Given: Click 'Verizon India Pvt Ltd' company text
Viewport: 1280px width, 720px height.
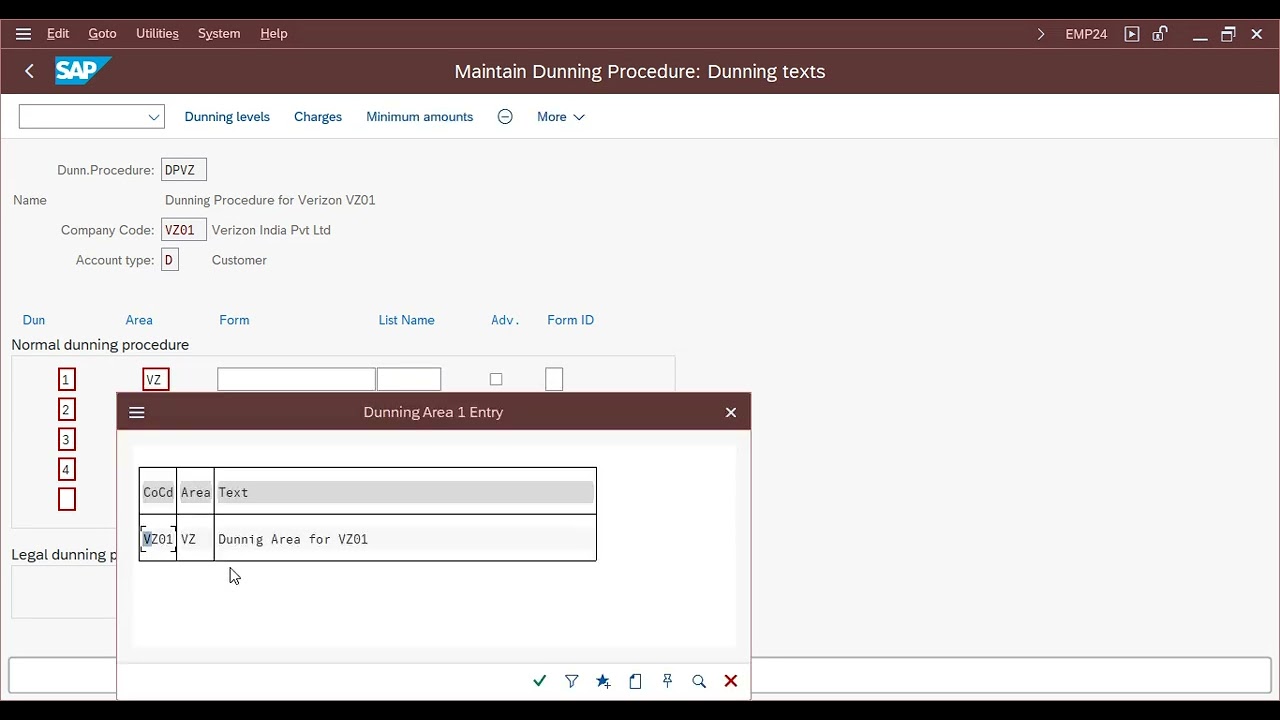Looking at the screenshot, I should [x=271, y=230].
